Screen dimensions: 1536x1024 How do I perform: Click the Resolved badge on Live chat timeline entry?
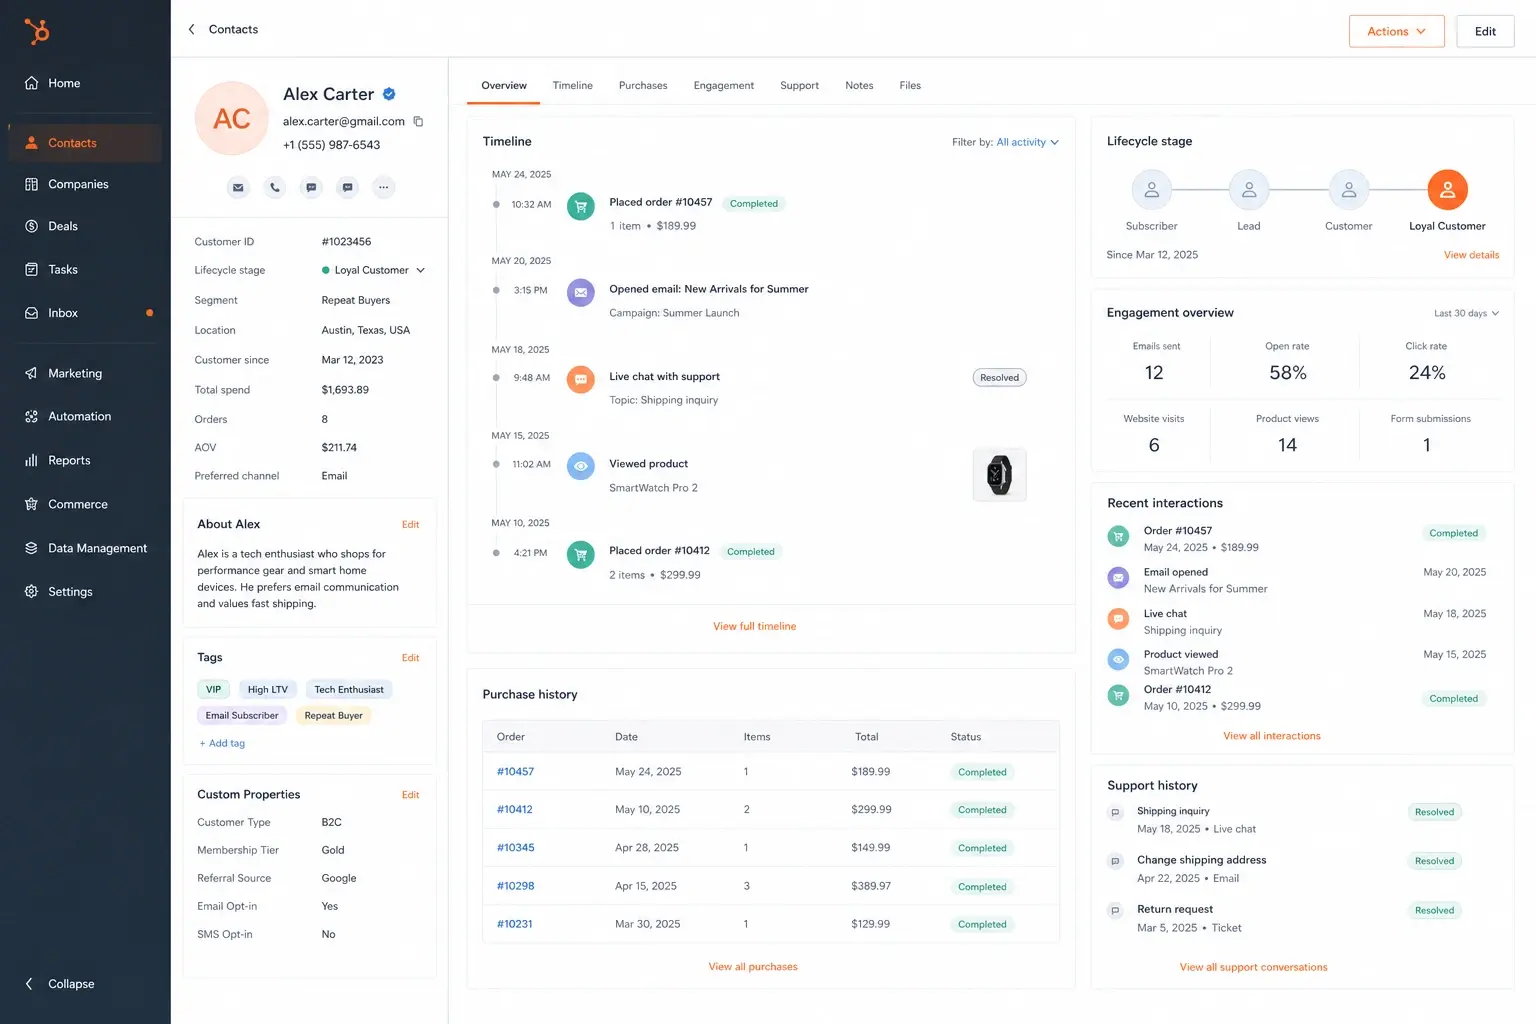[1000, 377]
